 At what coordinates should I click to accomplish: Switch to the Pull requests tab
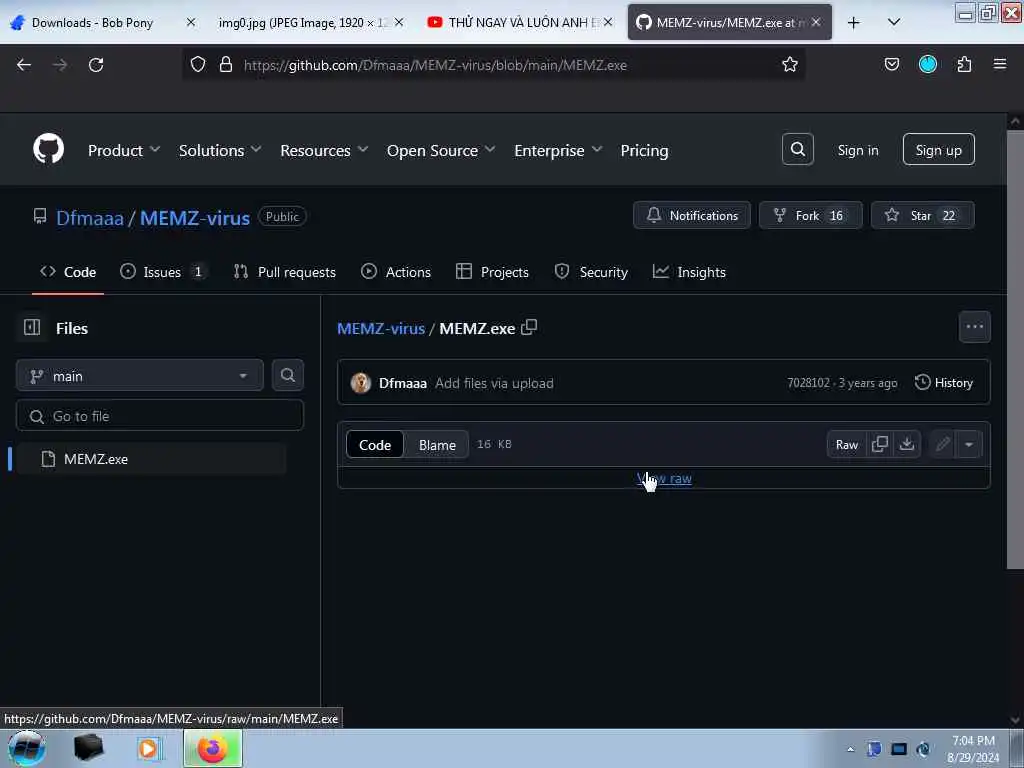tap(285, 272)
